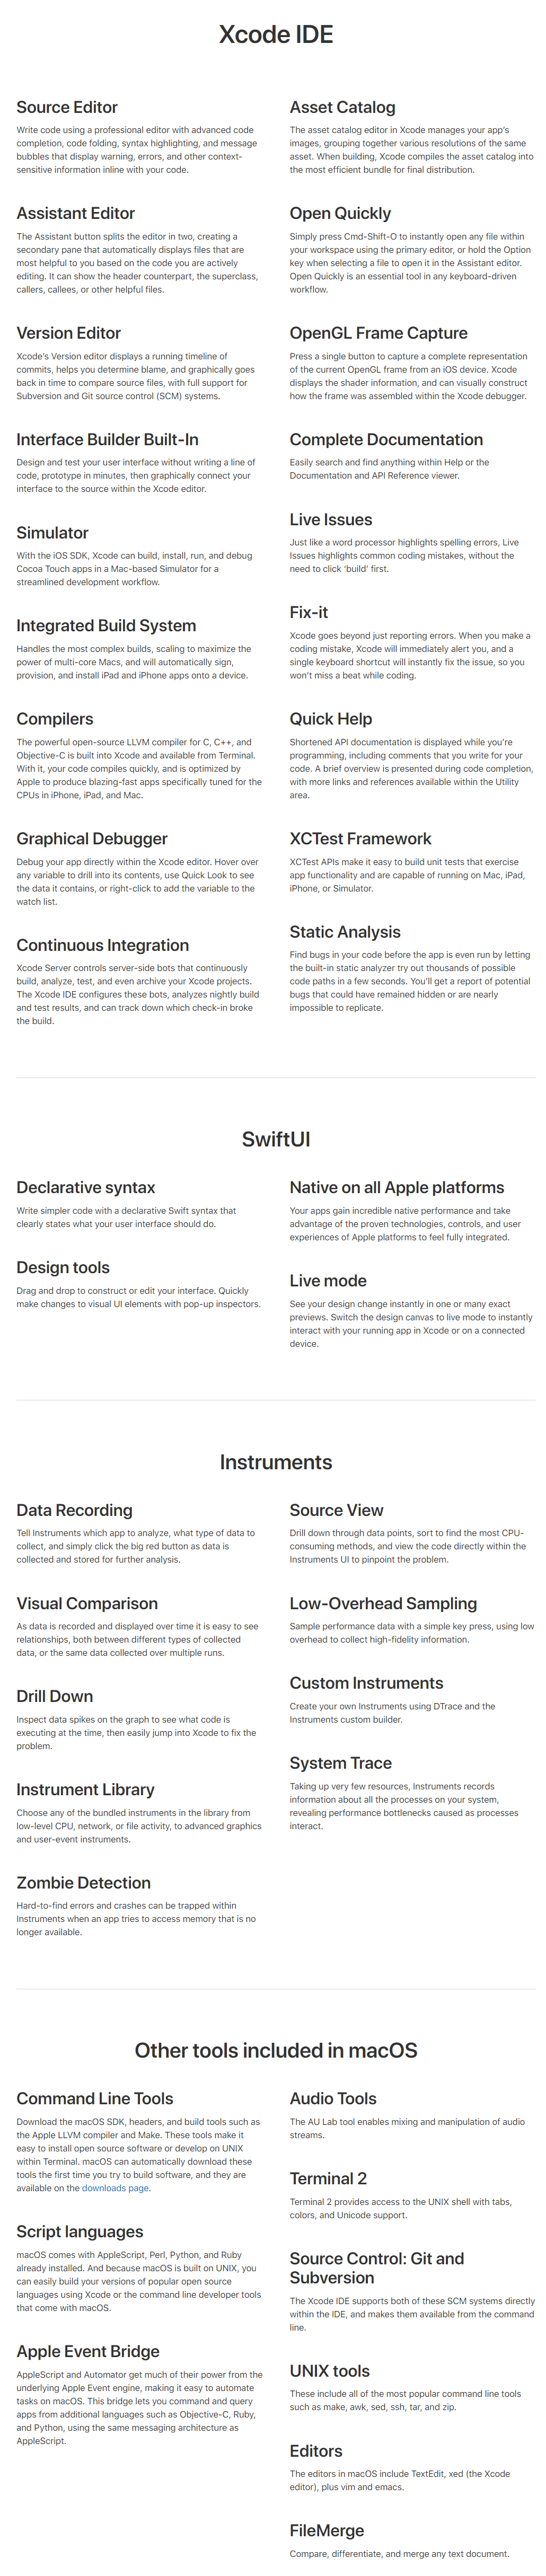Select the Zombie Detection heading
The height and width of the screenshot is (2576, 546).
[83, 1883]
